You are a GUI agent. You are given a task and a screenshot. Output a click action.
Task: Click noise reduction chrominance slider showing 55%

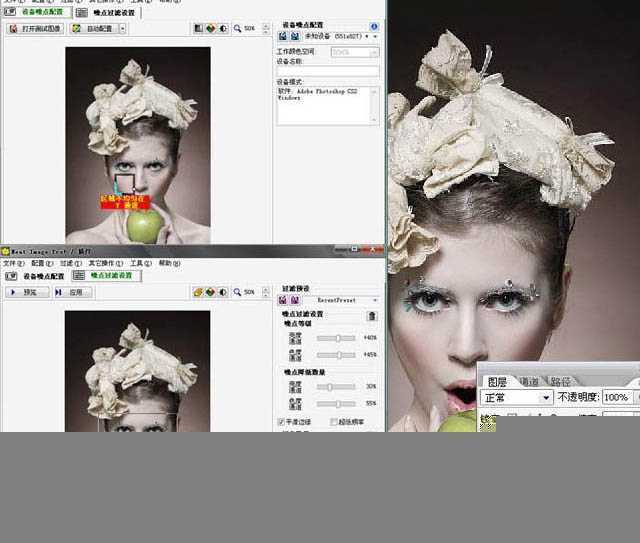tap(336, 403)
